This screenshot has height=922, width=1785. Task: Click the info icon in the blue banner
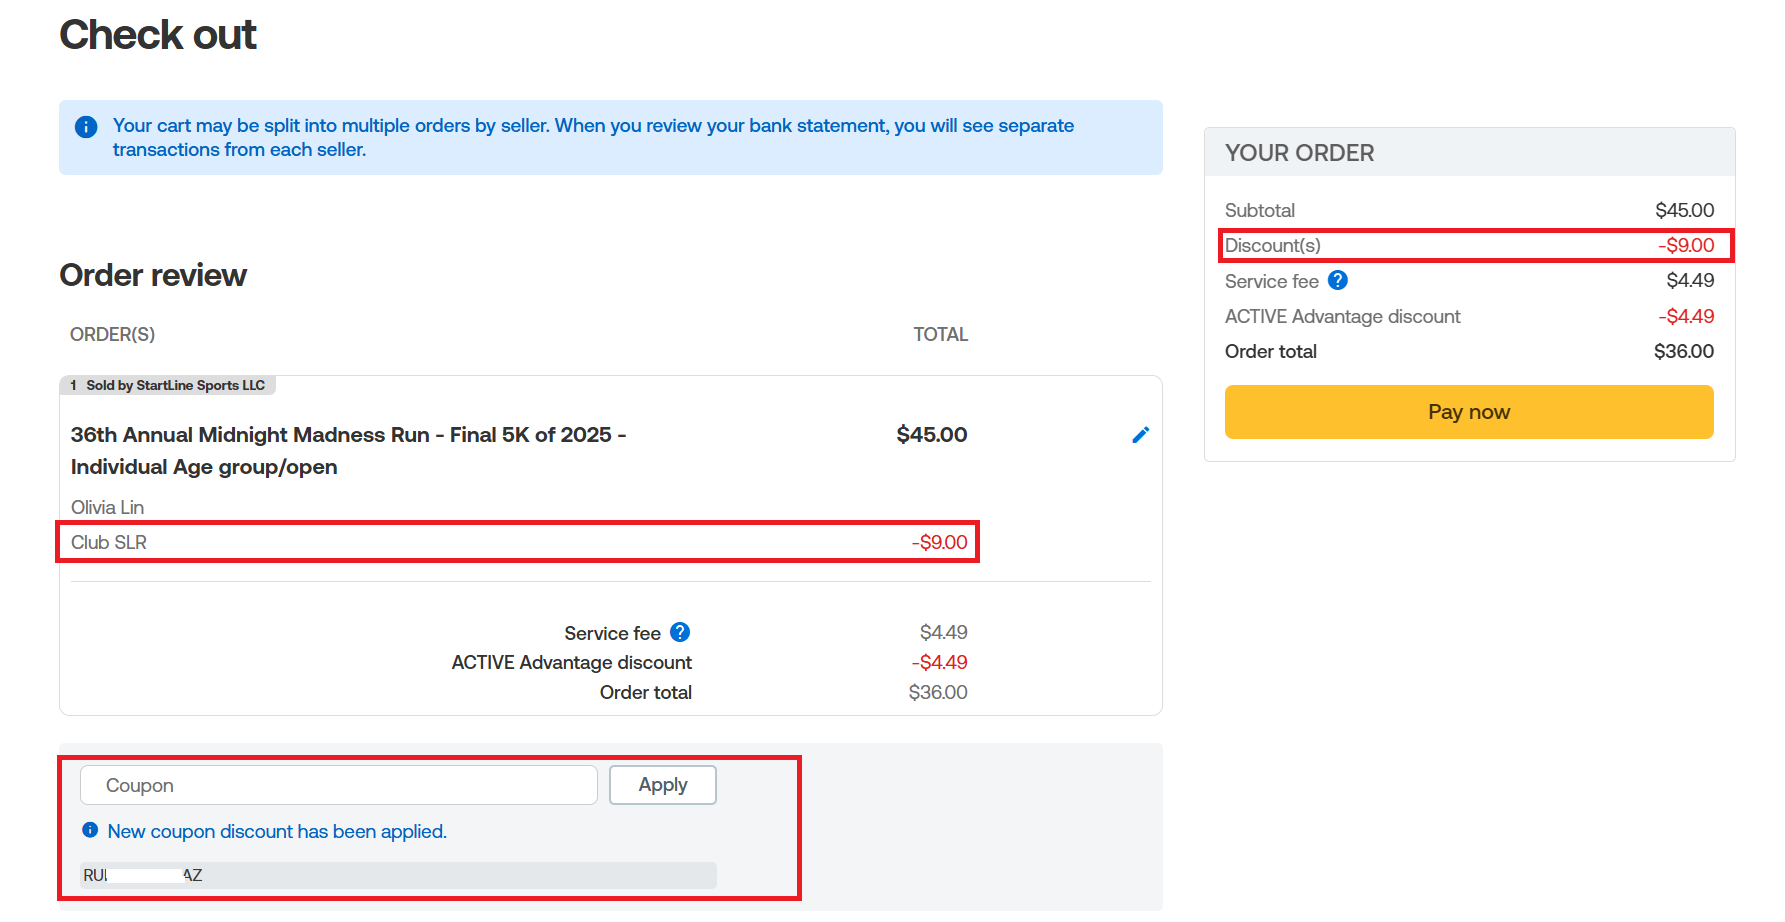point(86,127)
